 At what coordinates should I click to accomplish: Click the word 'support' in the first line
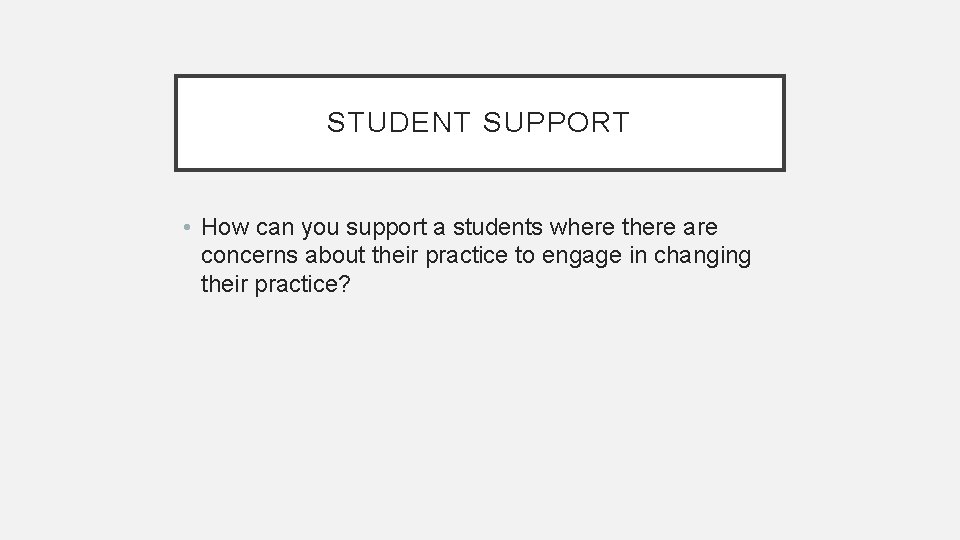point(385,229)
